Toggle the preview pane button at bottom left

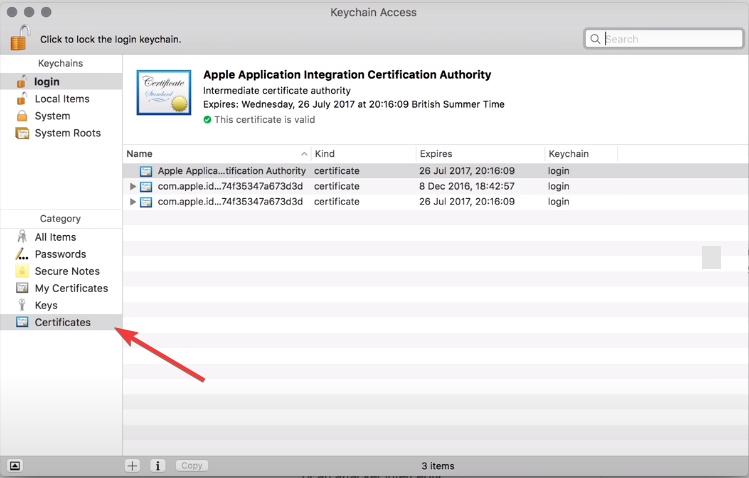pyautogui.click(x=15, y=466)
